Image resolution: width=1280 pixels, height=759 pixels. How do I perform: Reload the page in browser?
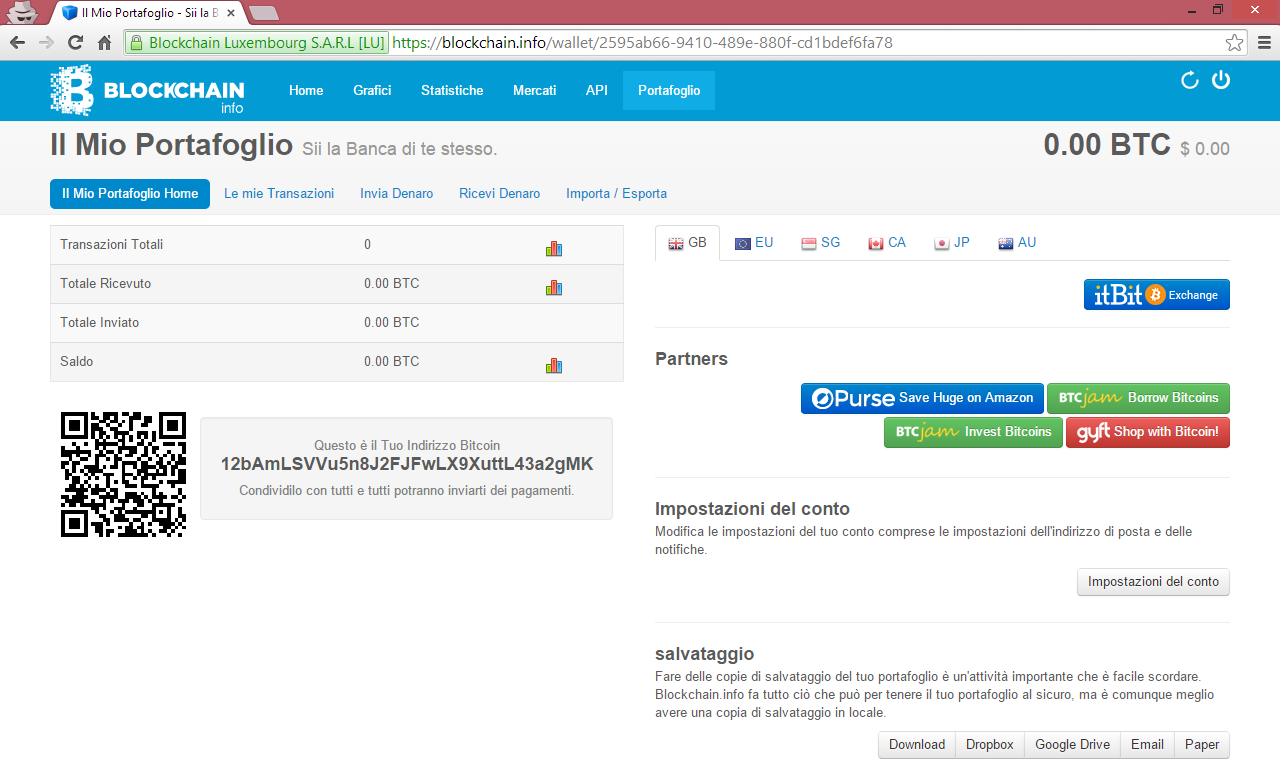point(75,42)
